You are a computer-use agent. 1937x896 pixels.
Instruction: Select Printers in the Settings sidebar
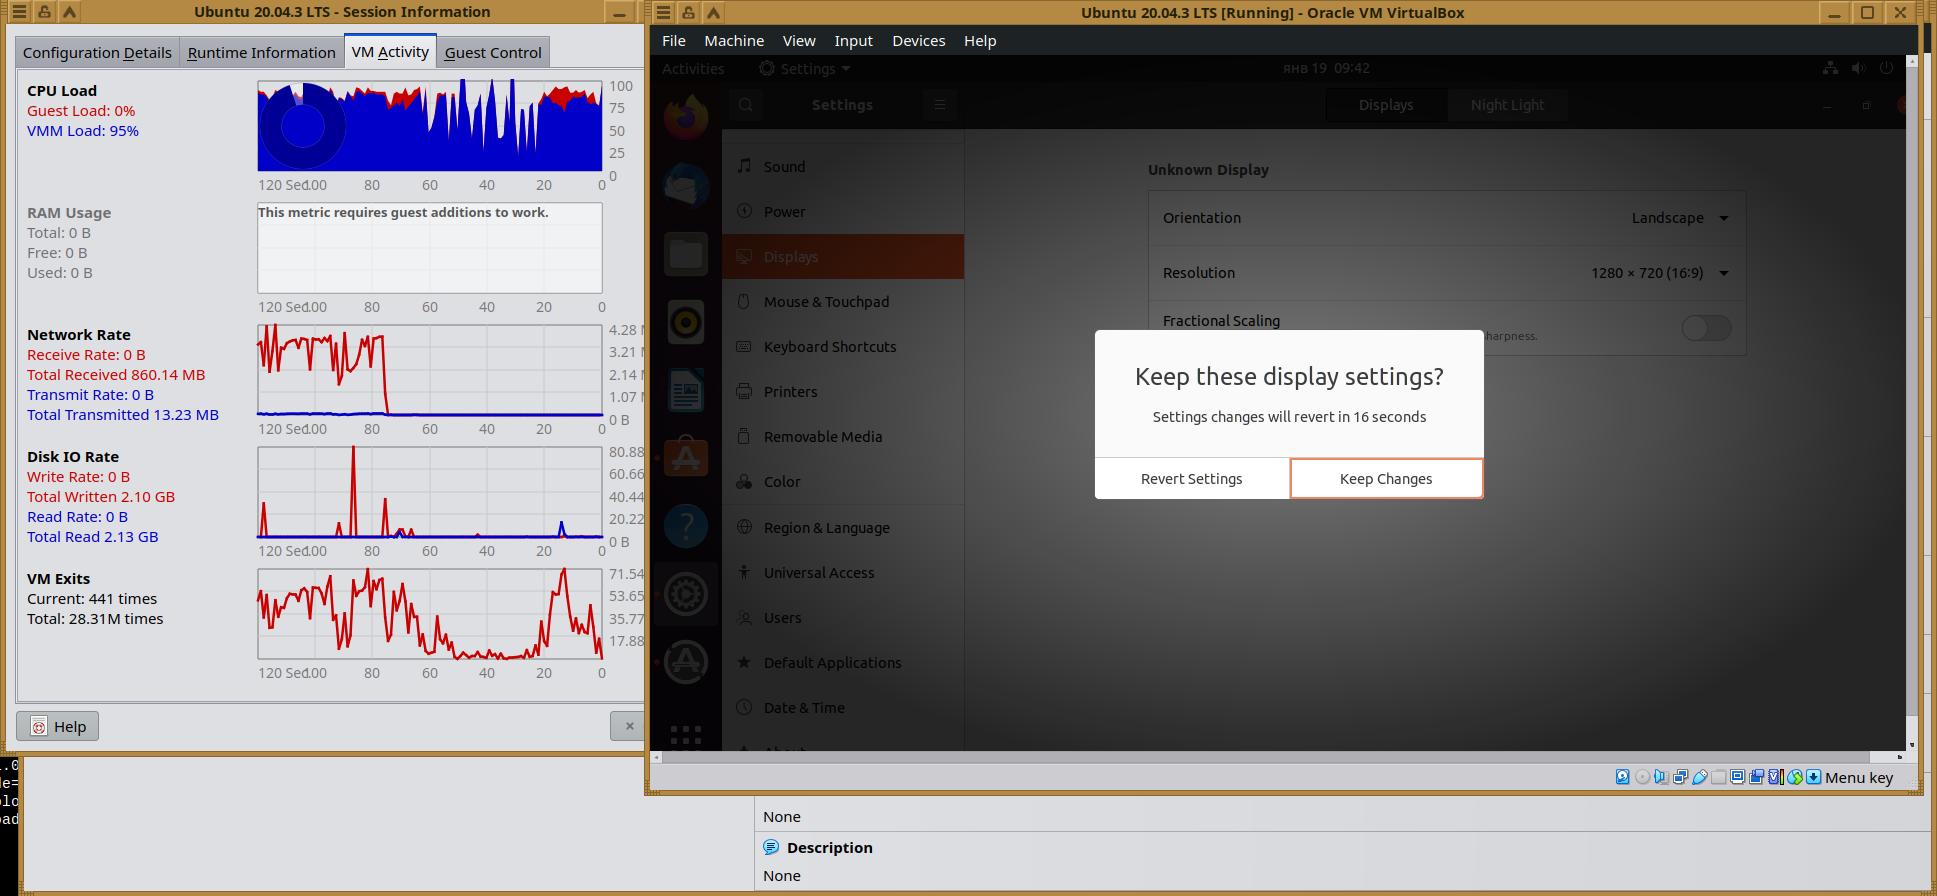click(x=843, y=392)
